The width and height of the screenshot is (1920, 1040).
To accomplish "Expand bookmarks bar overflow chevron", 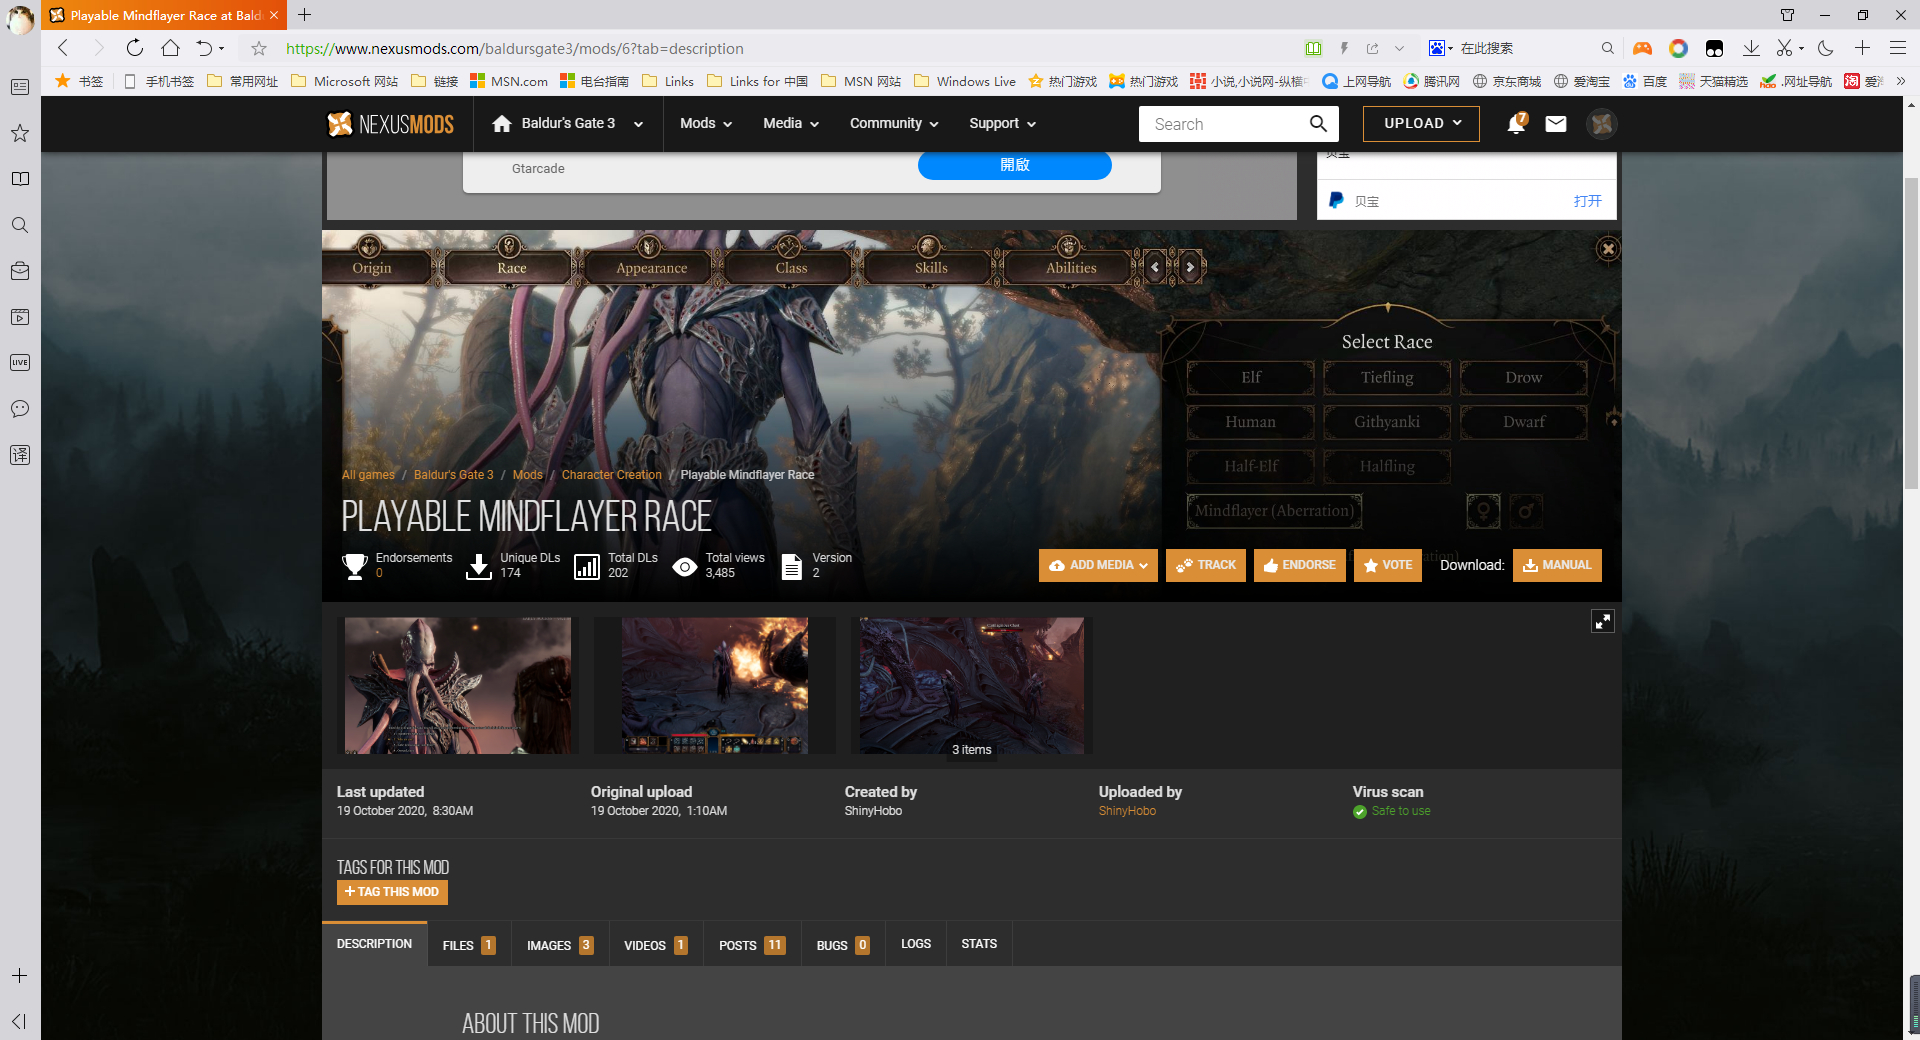I will click(x=1901, y=81).
